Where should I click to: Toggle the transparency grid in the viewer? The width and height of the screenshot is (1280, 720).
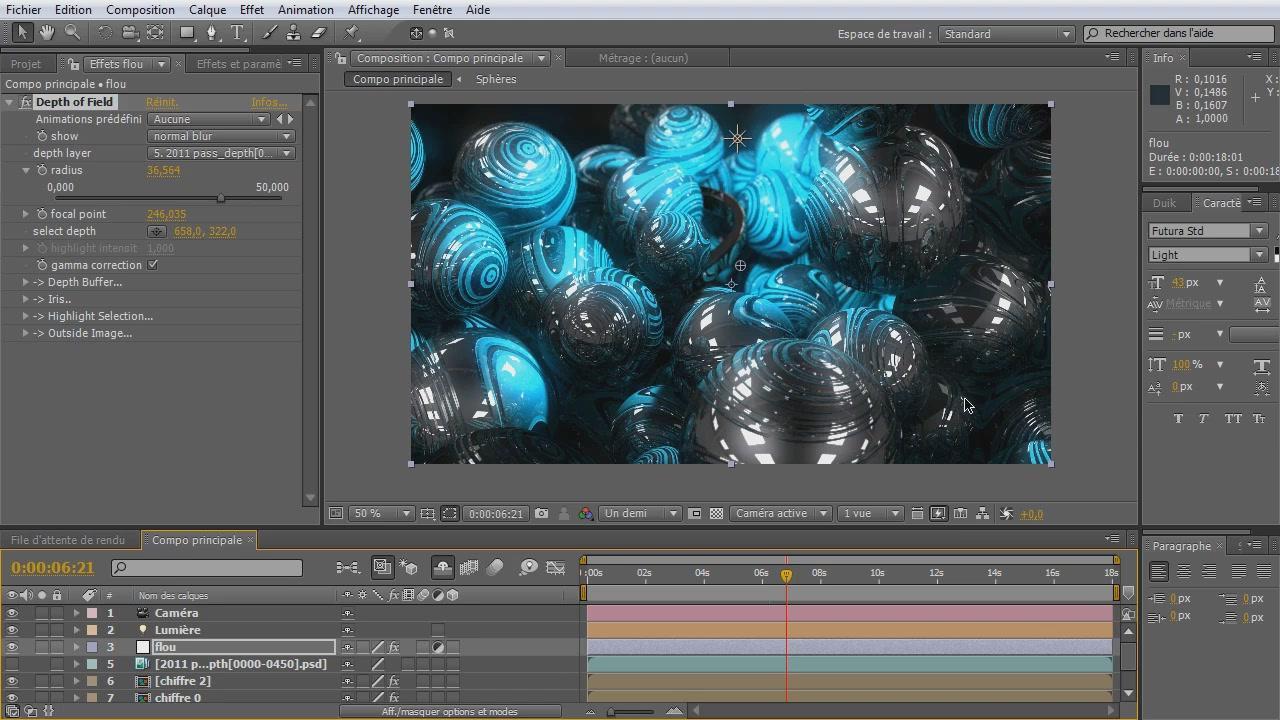(x=716, y=514)
